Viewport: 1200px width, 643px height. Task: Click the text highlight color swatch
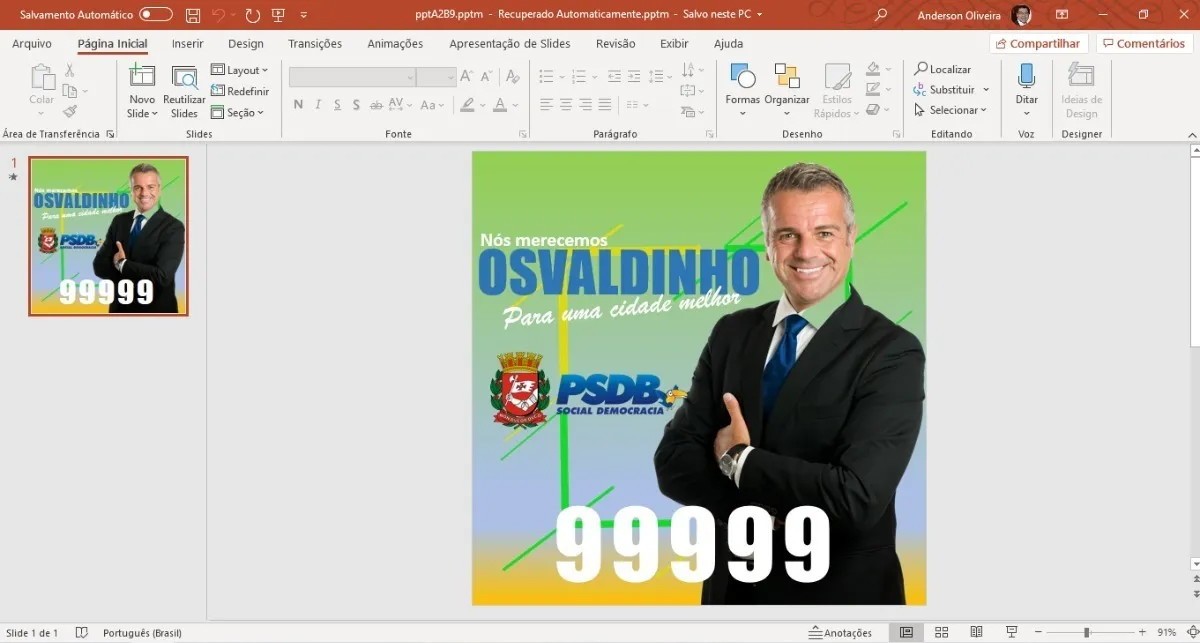(x=467, y=105)
